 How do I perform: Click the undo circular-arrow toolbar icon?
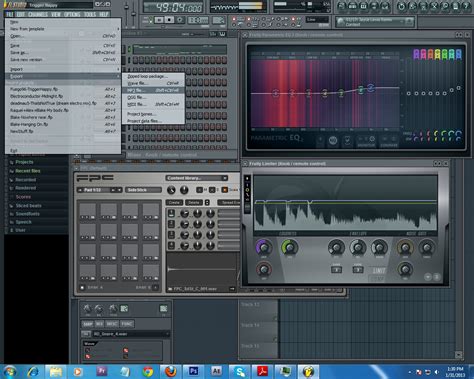[402, 6]
